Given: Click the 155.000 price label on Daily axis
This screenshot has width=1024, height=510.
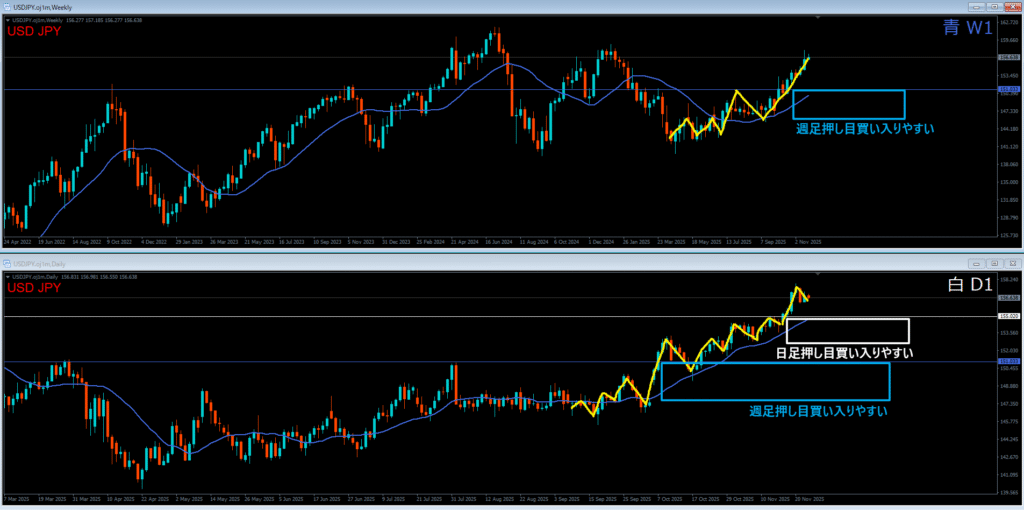Looking at the screenshot, I should point(1008,316).
